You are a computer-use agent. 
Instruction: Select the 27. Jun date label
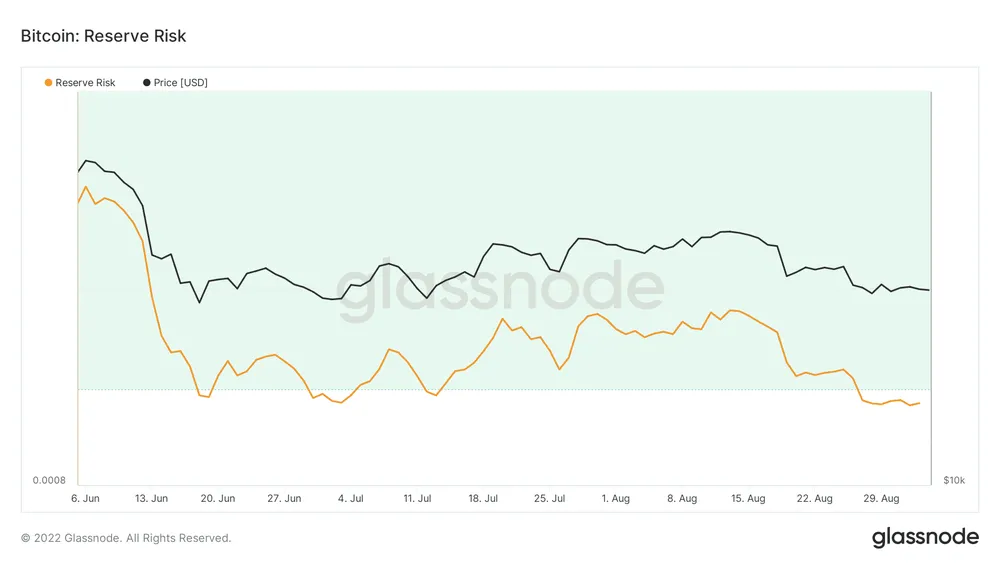tap(285, 498)
